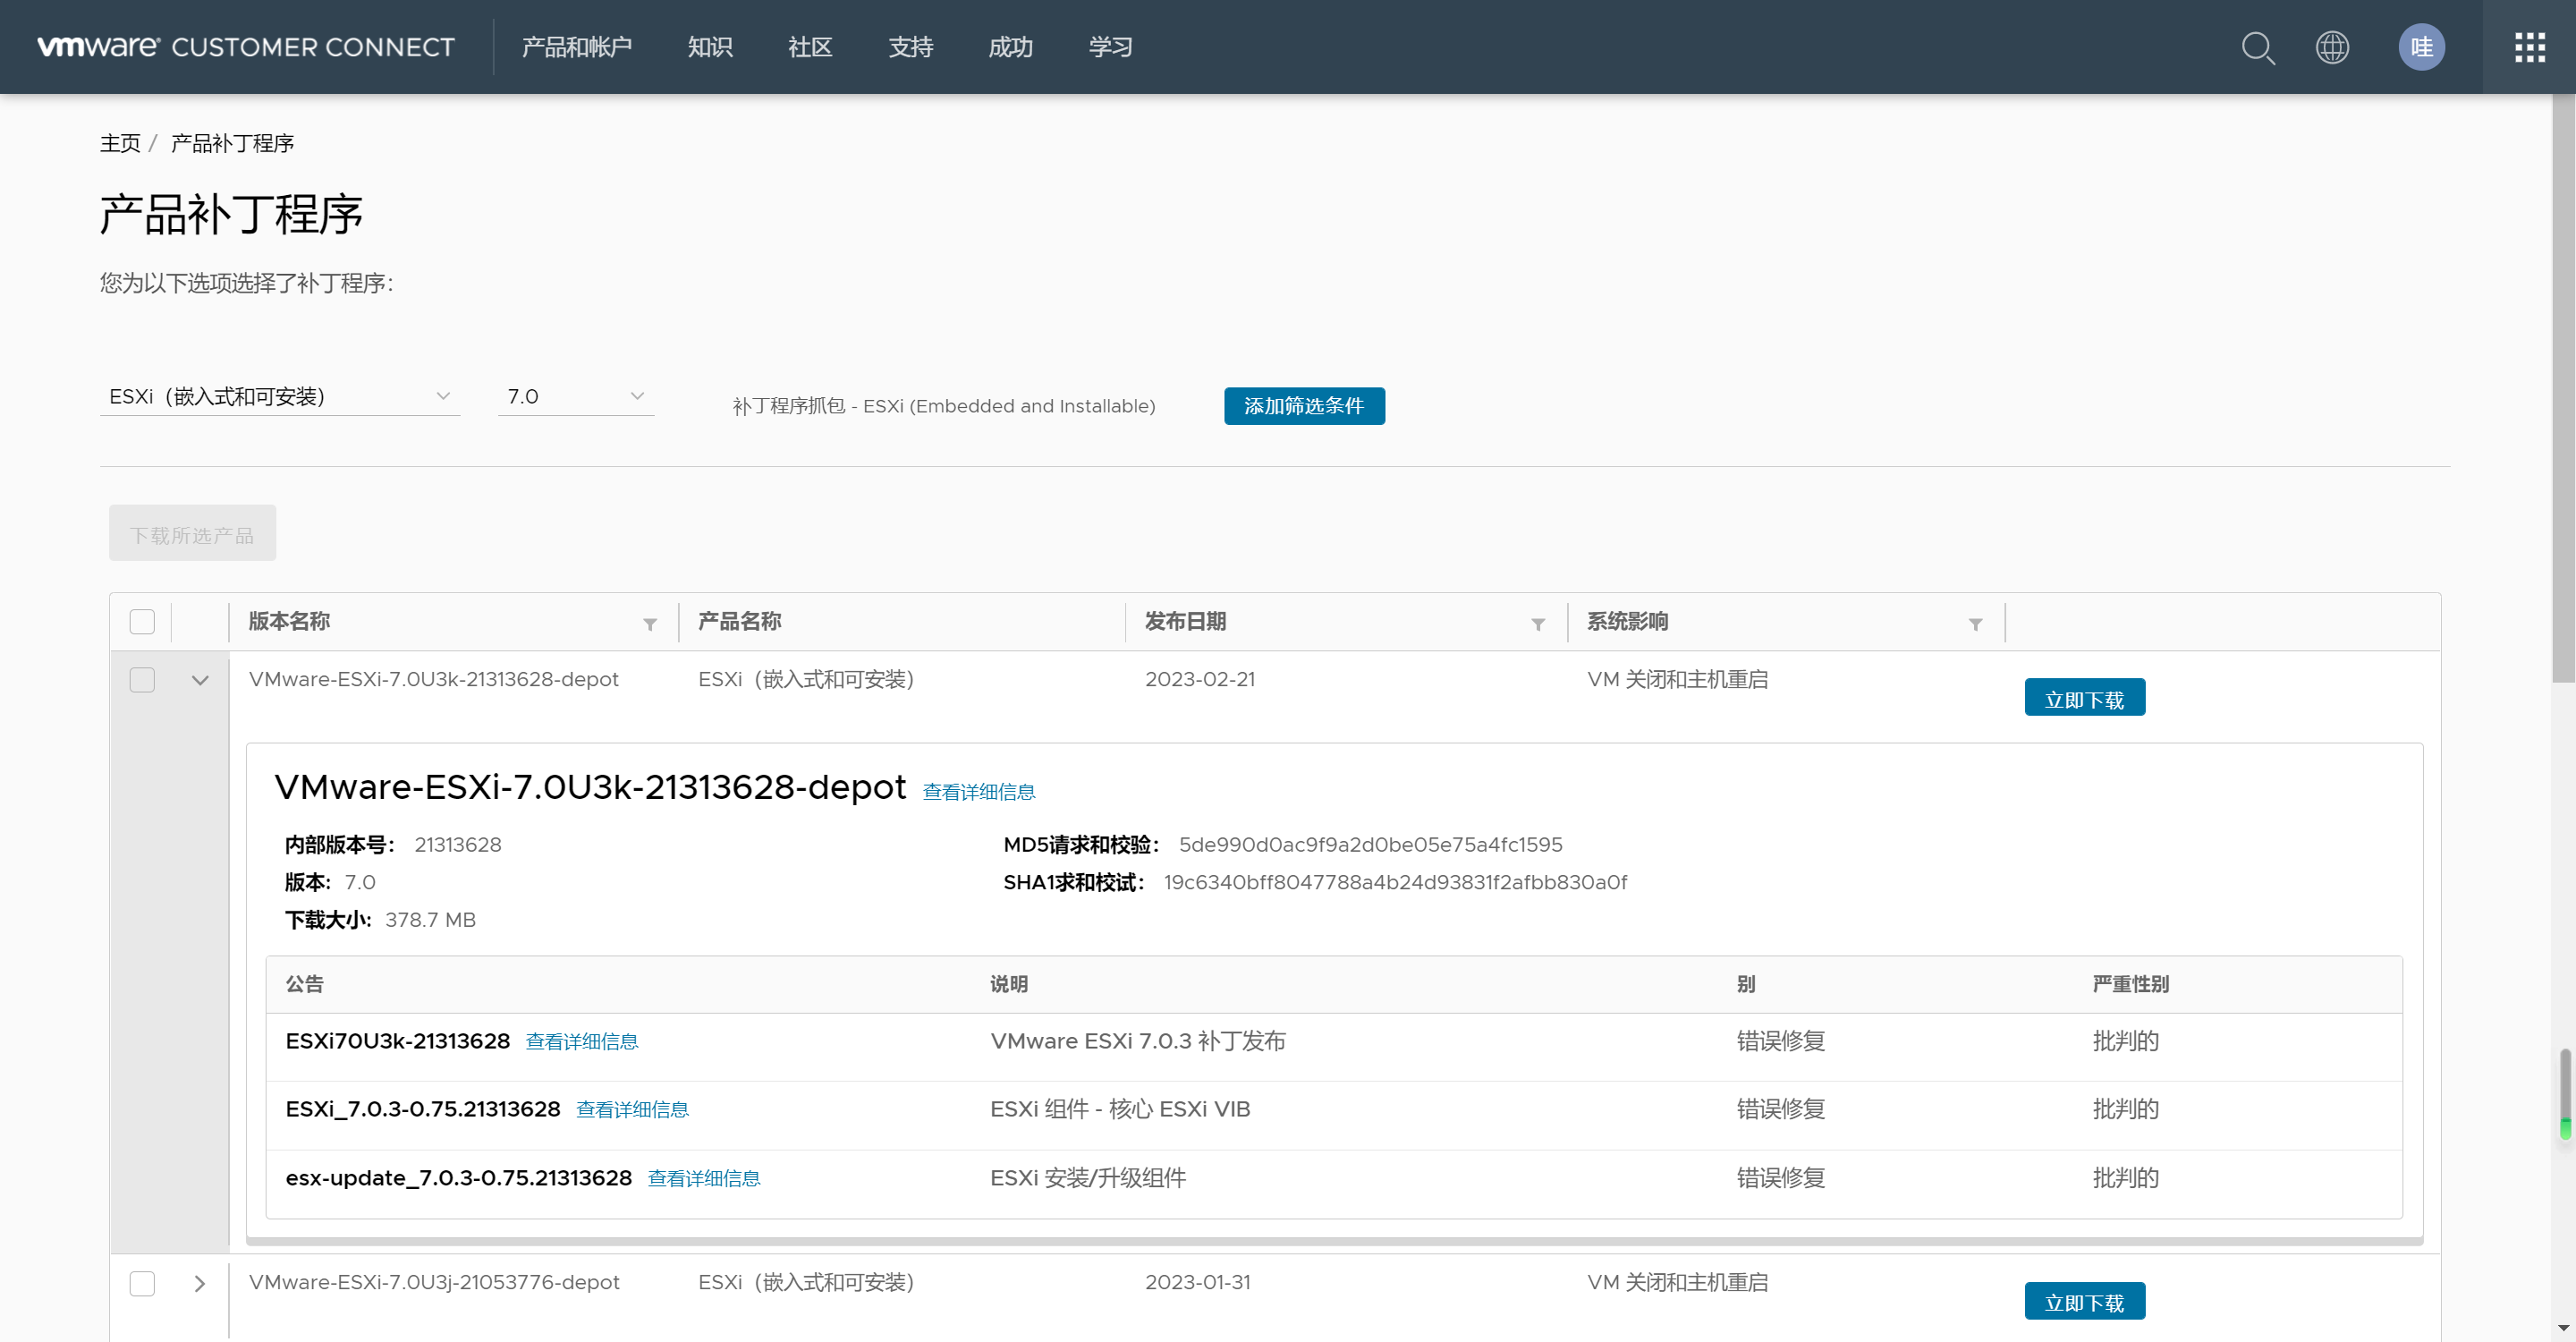Click 立即下载 for the 7.0U3j depot

point(2084,1301)
